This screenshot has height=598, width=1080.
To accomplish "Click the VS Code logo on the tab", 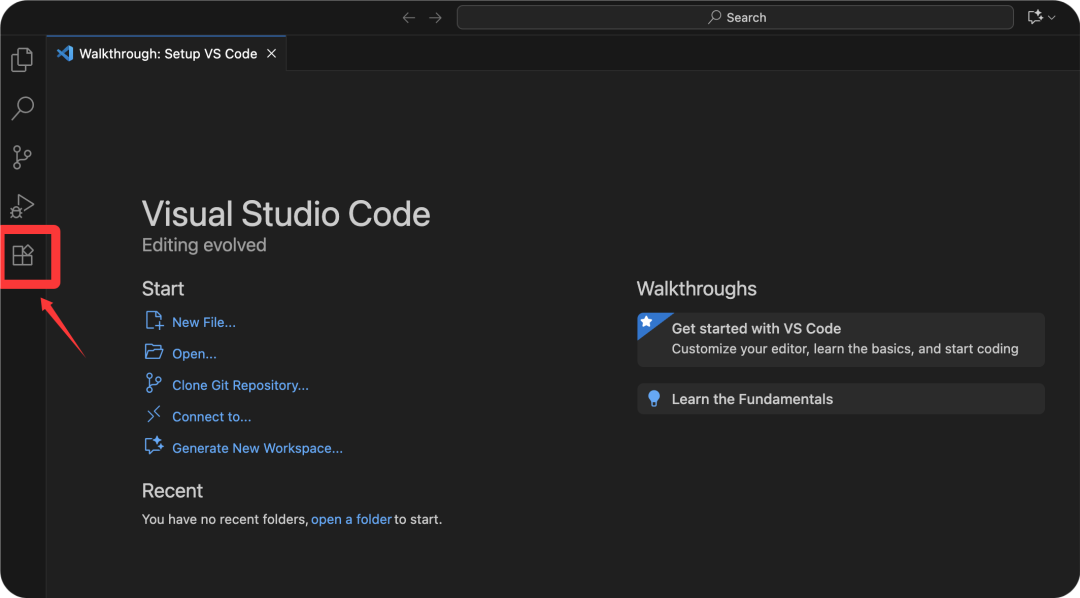I will pyautogui.click(x=65, y=54).
